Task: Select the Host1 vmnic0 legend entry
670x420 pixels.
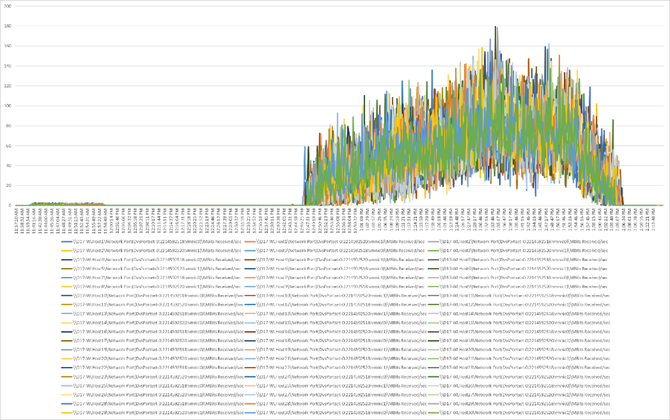Action: pos(151,241)
